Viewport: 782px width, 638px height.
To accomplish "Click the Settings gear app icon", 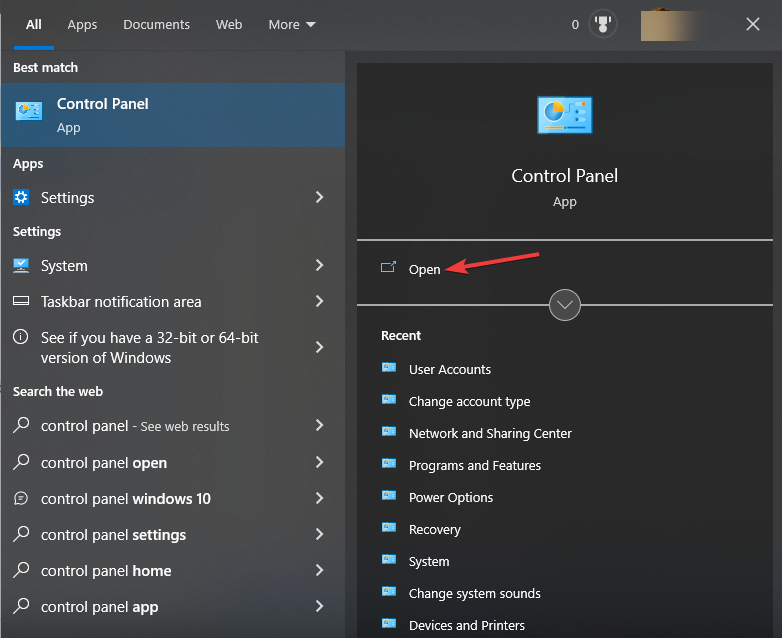I will [21, 198].
